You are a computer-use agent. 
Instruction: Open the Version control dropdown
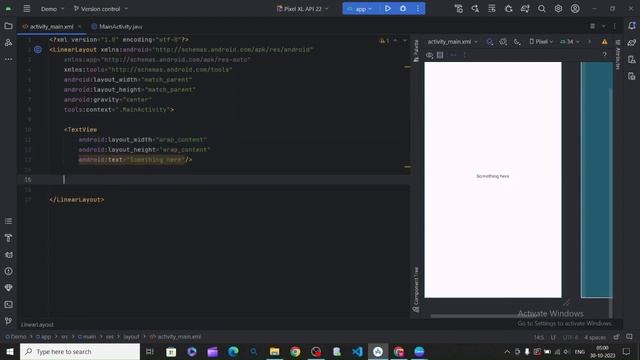coord(100,9)
